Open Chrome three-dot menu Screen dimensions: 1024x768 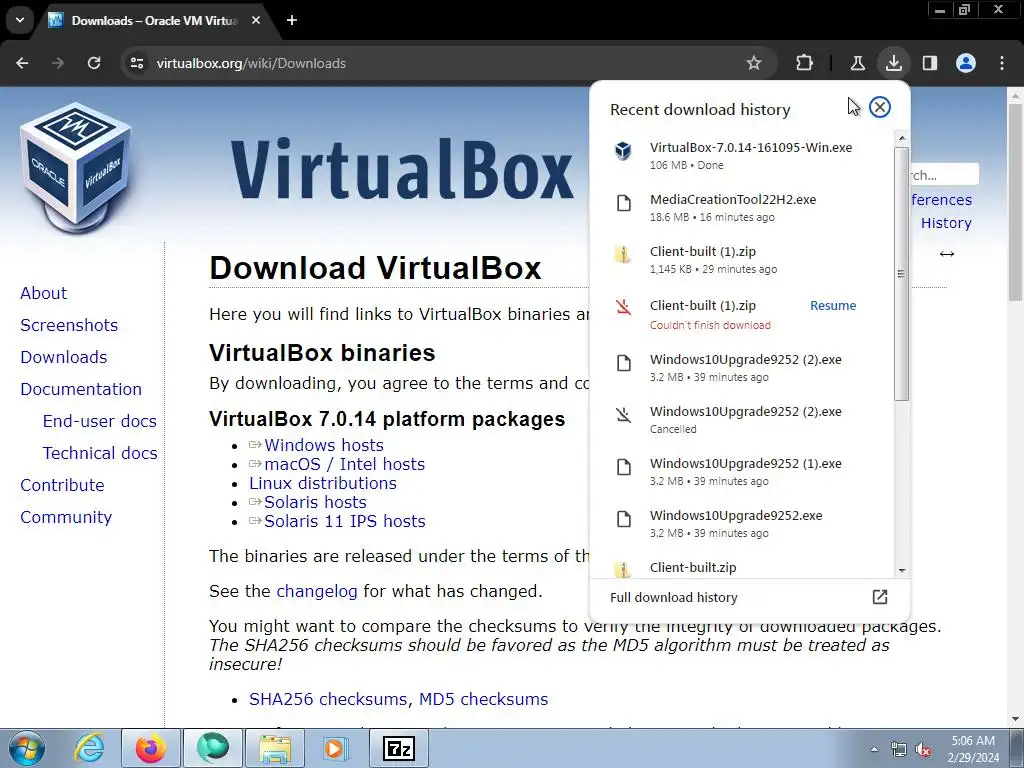(x=1002, y=63)
